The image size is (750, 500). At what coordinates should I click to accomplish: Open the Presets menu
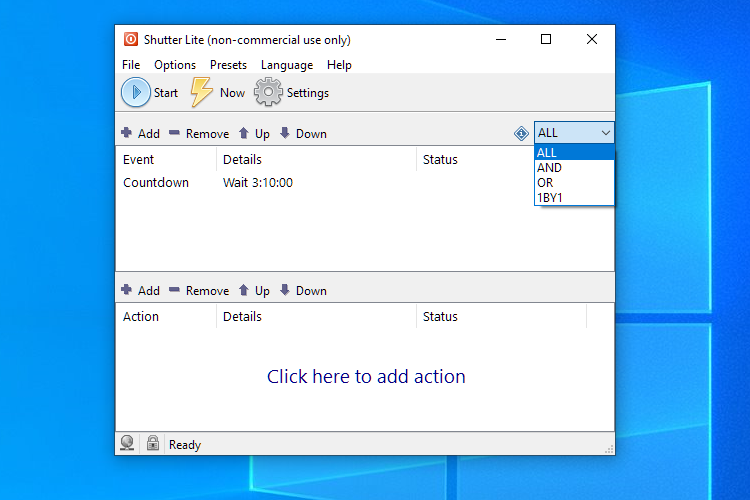pyautogui.click(x=228, y=65)
